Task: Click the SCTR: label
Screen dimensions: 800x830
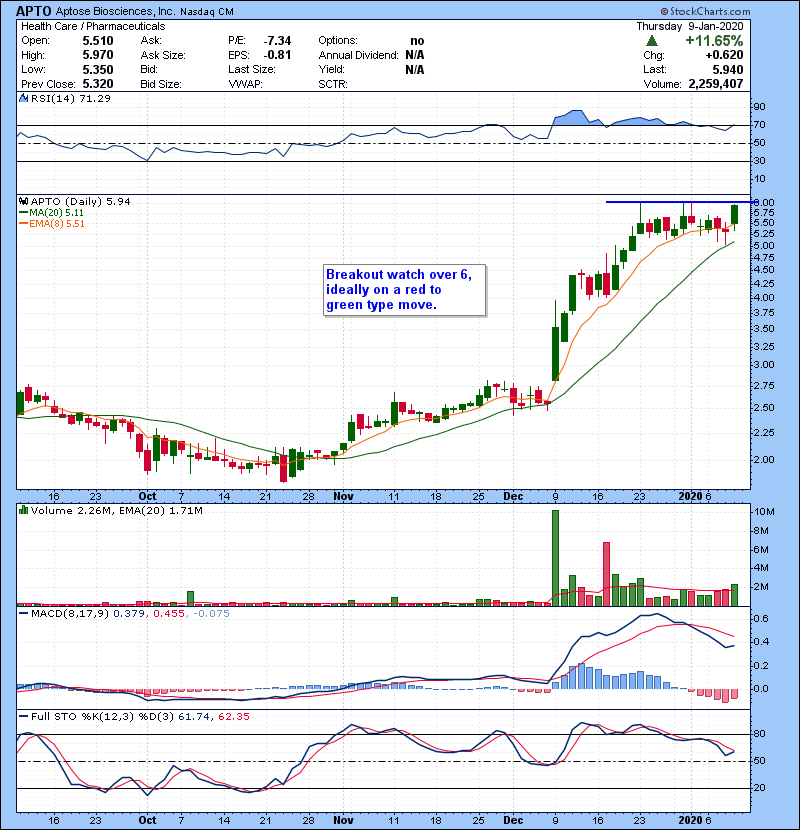Action: [x=333, y=84]
